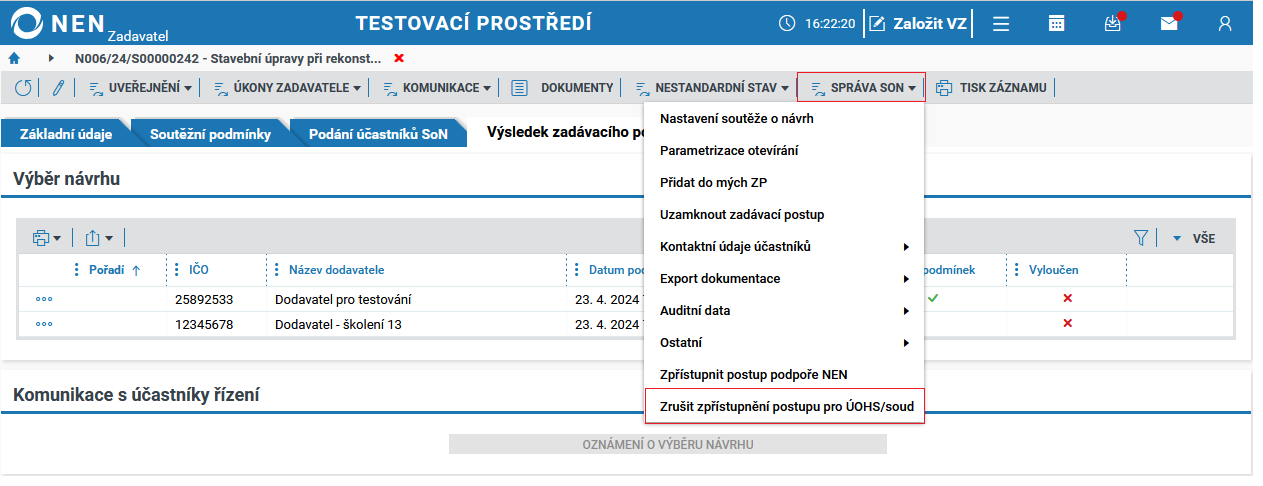Open the inbox tray notifications icon
Screen dimensions: 1263x486
coord(1113,23)
